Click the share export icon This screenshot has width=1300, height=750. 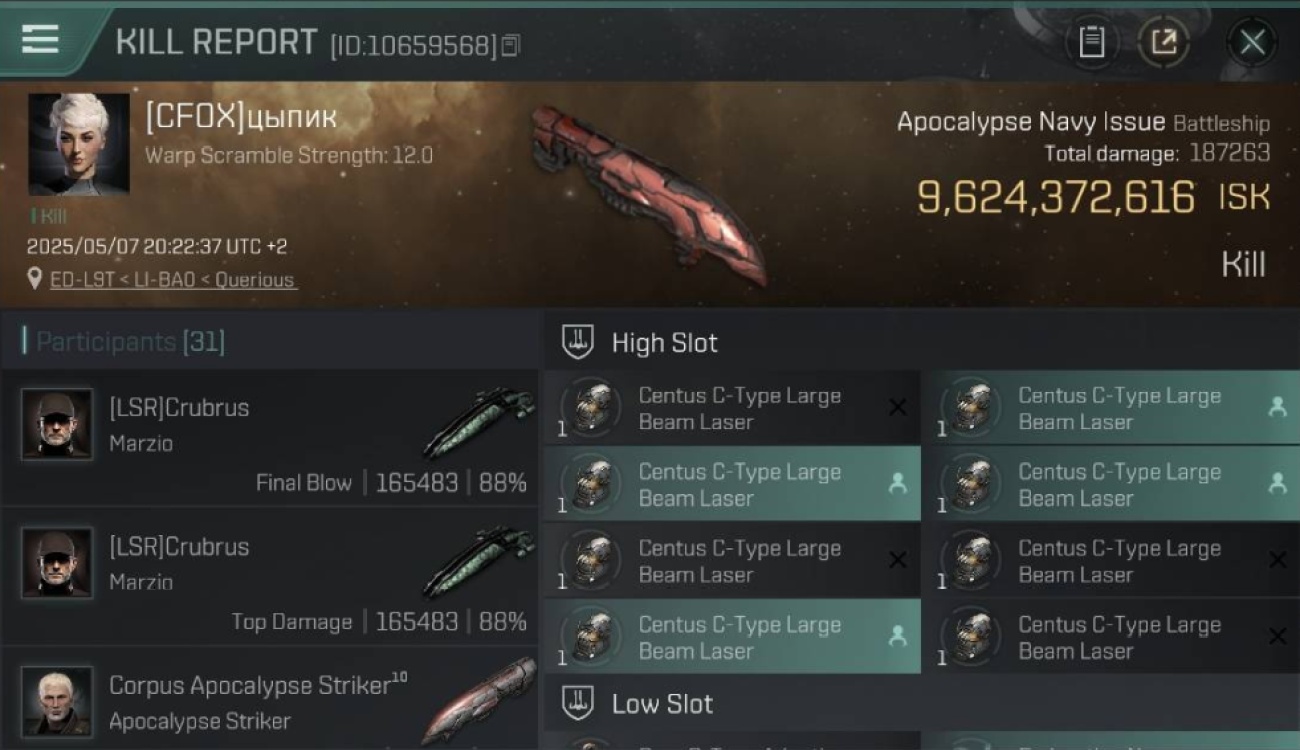point(1164,42)
